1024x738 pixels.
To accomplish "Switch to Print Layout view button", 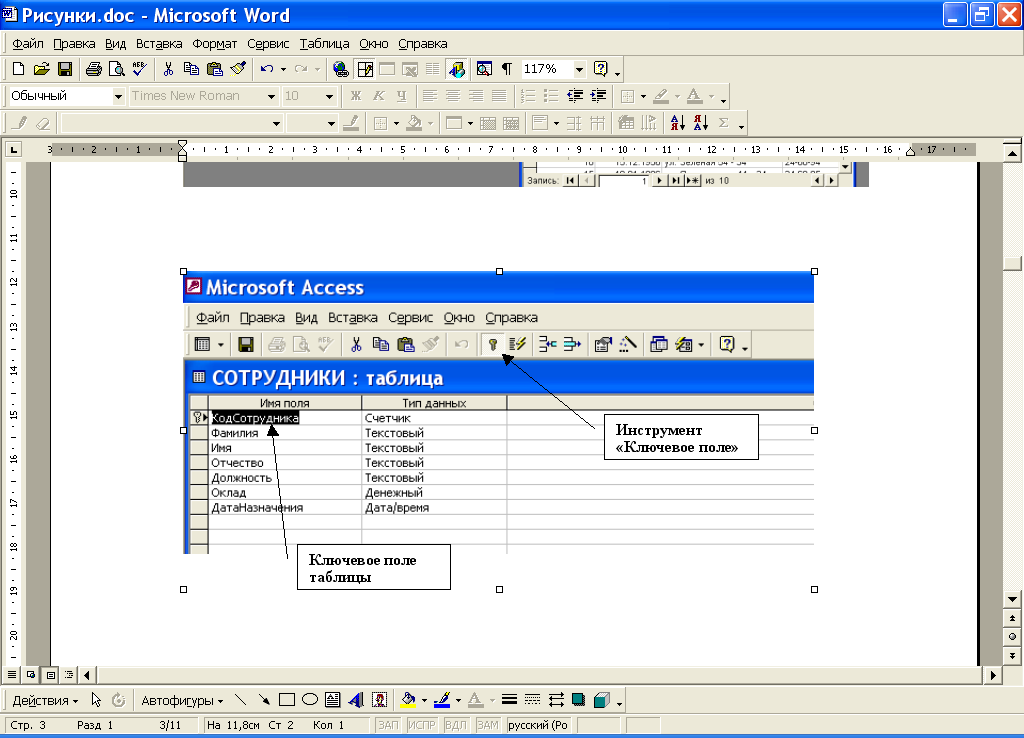I will 50,675.
